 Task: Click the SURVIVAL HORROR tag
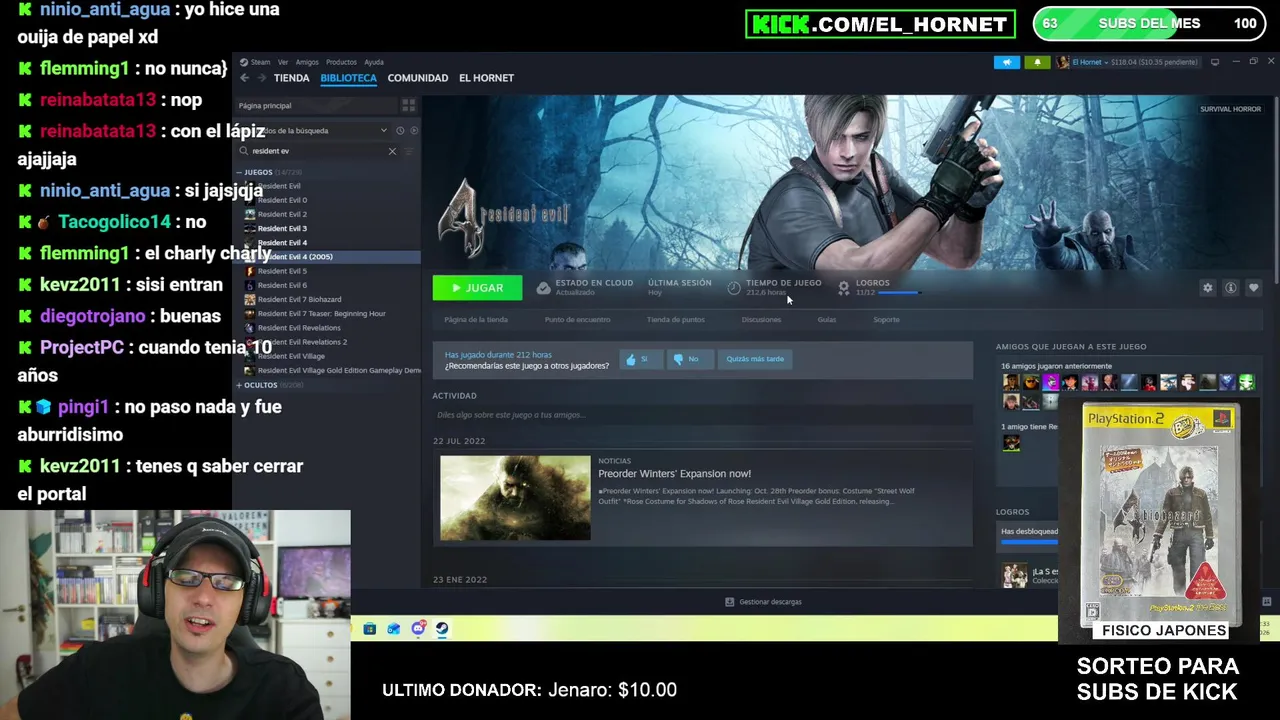pos(1230,109)
